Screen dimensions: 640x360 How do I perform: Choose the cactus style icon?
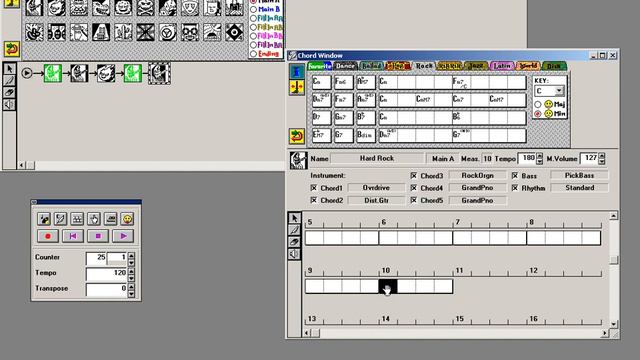tap(123, 32)
